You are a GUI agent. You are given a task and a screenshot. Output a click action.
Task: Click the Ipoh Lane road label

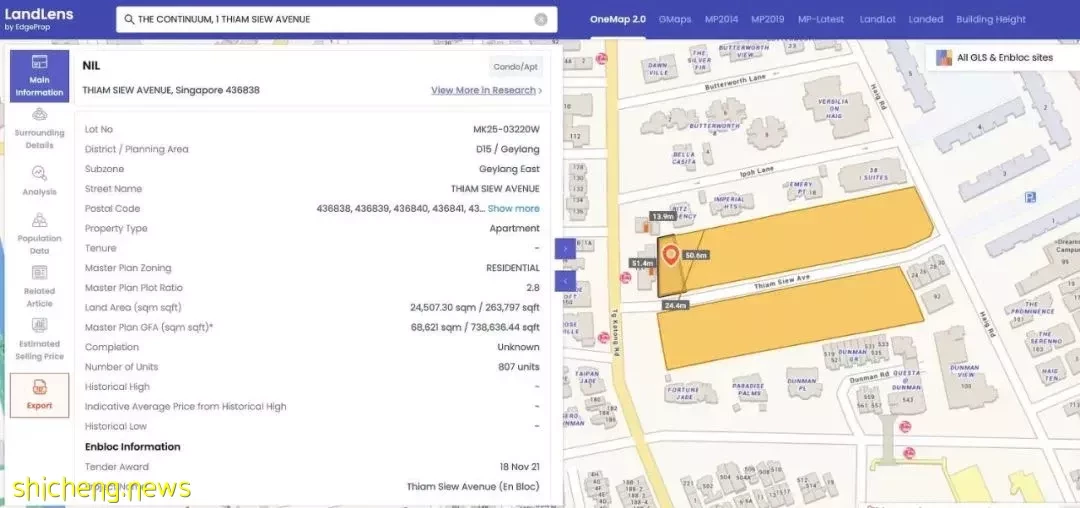[x=758, y=171]
